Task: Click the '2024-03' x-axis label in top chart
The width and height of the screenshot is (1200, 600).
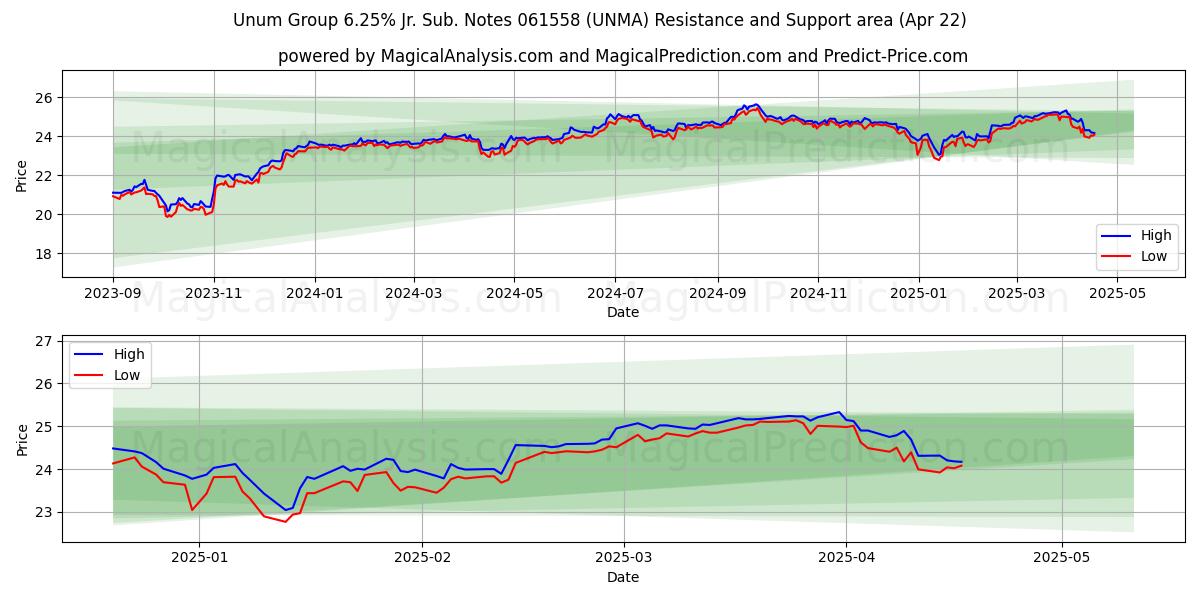Action: (414, 293)
